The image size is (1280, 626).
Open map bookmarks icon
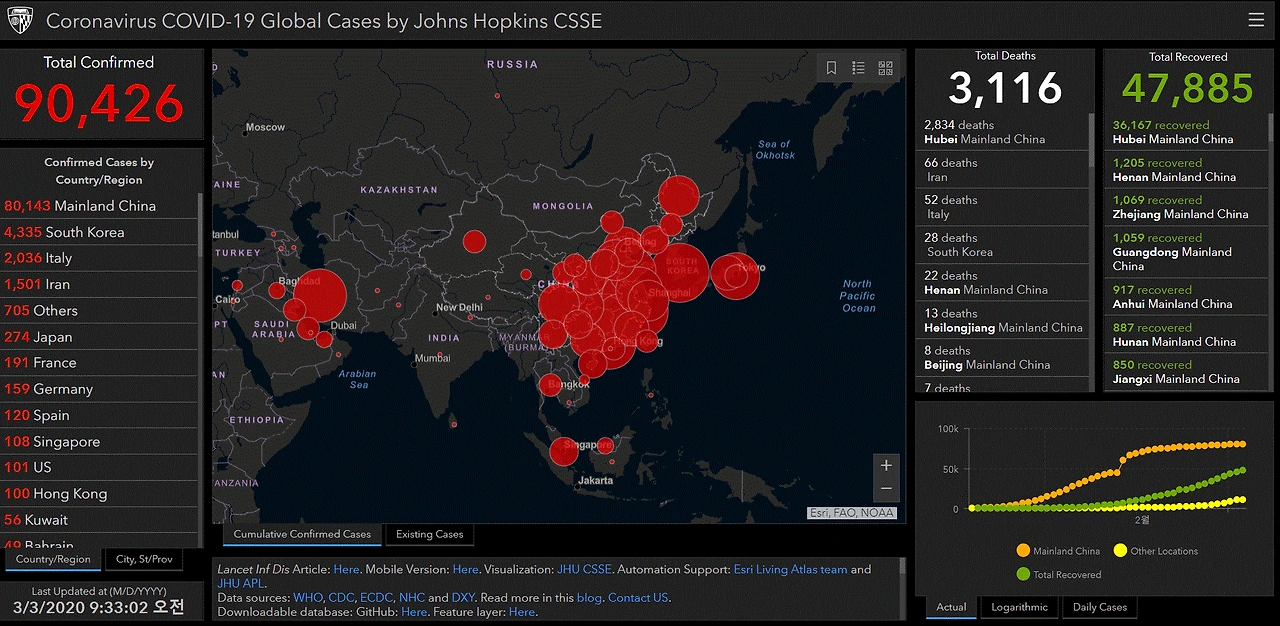(x=831, y=68)
